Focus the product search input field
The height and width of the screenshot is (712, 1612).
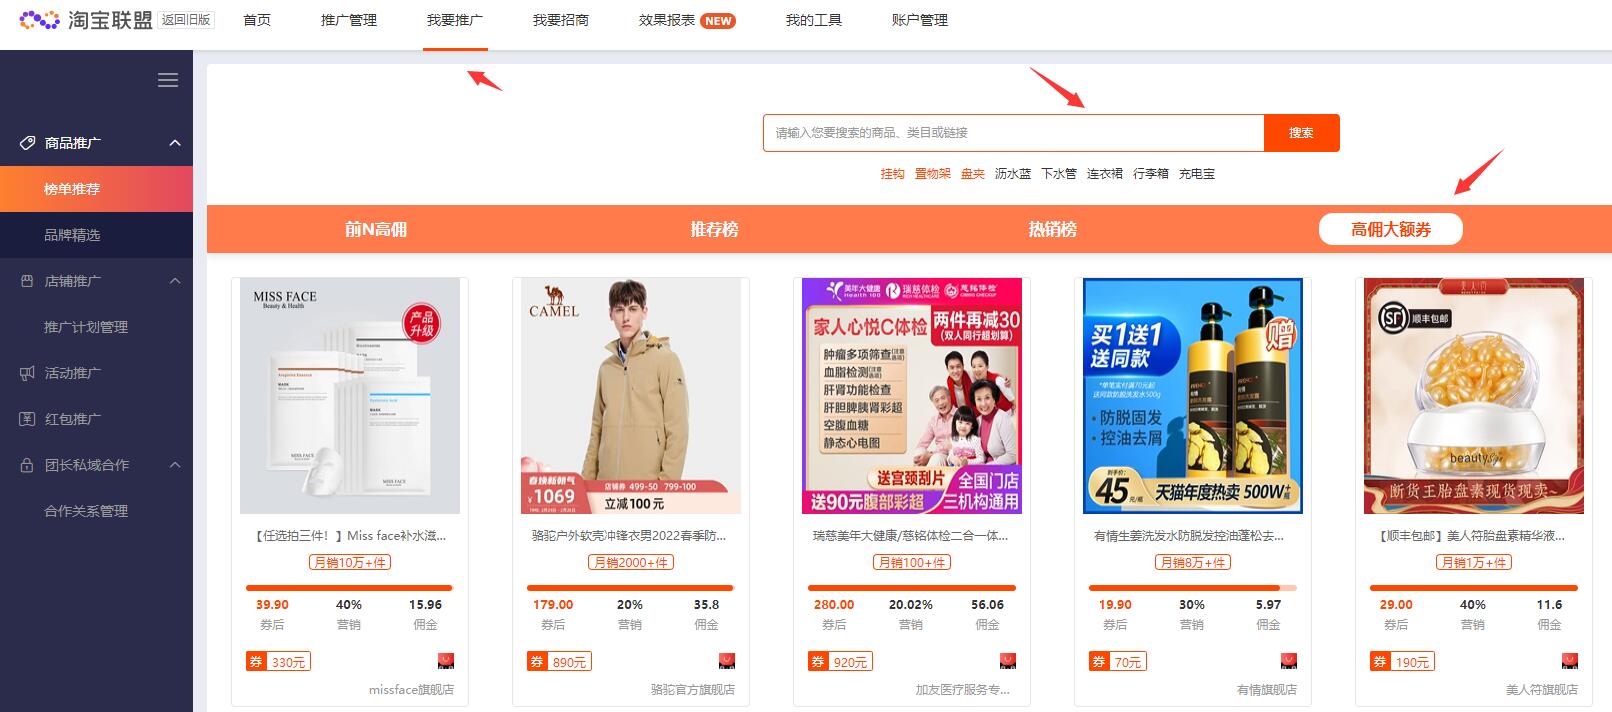tap(1013, 133)
